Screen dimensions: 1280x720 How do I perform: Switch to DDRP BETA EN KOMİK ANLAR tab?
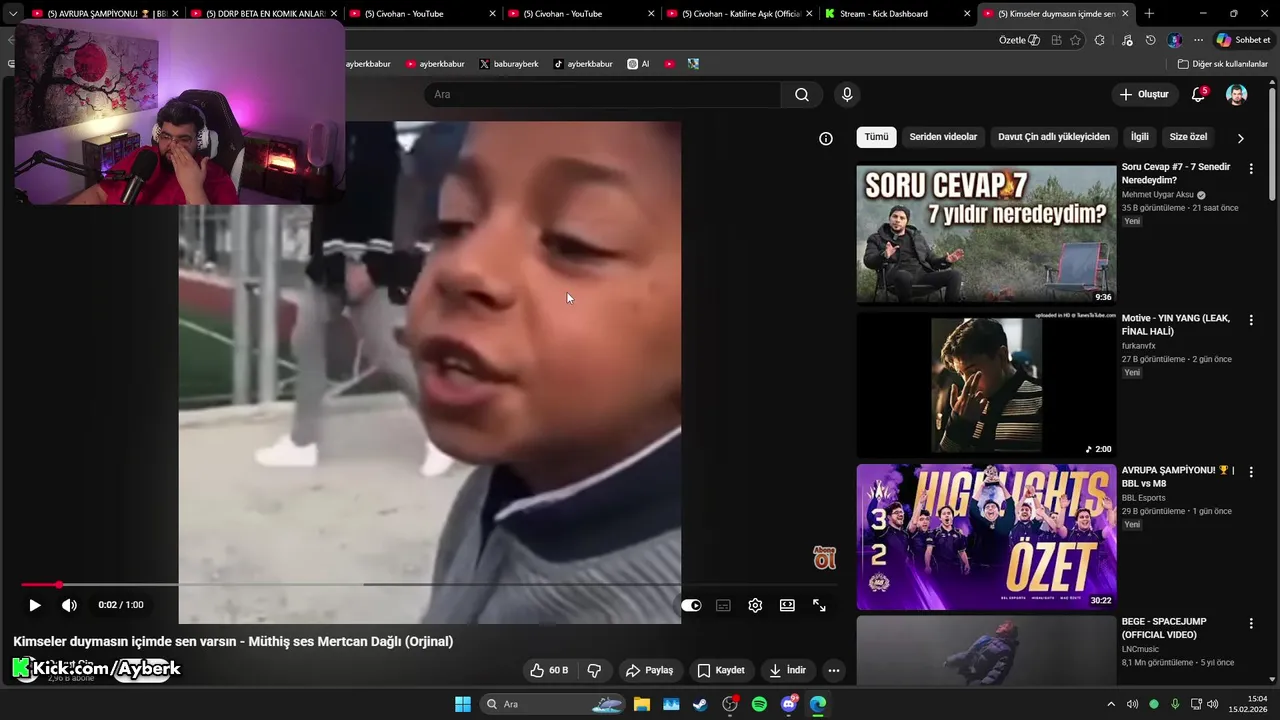coord(262,14)
